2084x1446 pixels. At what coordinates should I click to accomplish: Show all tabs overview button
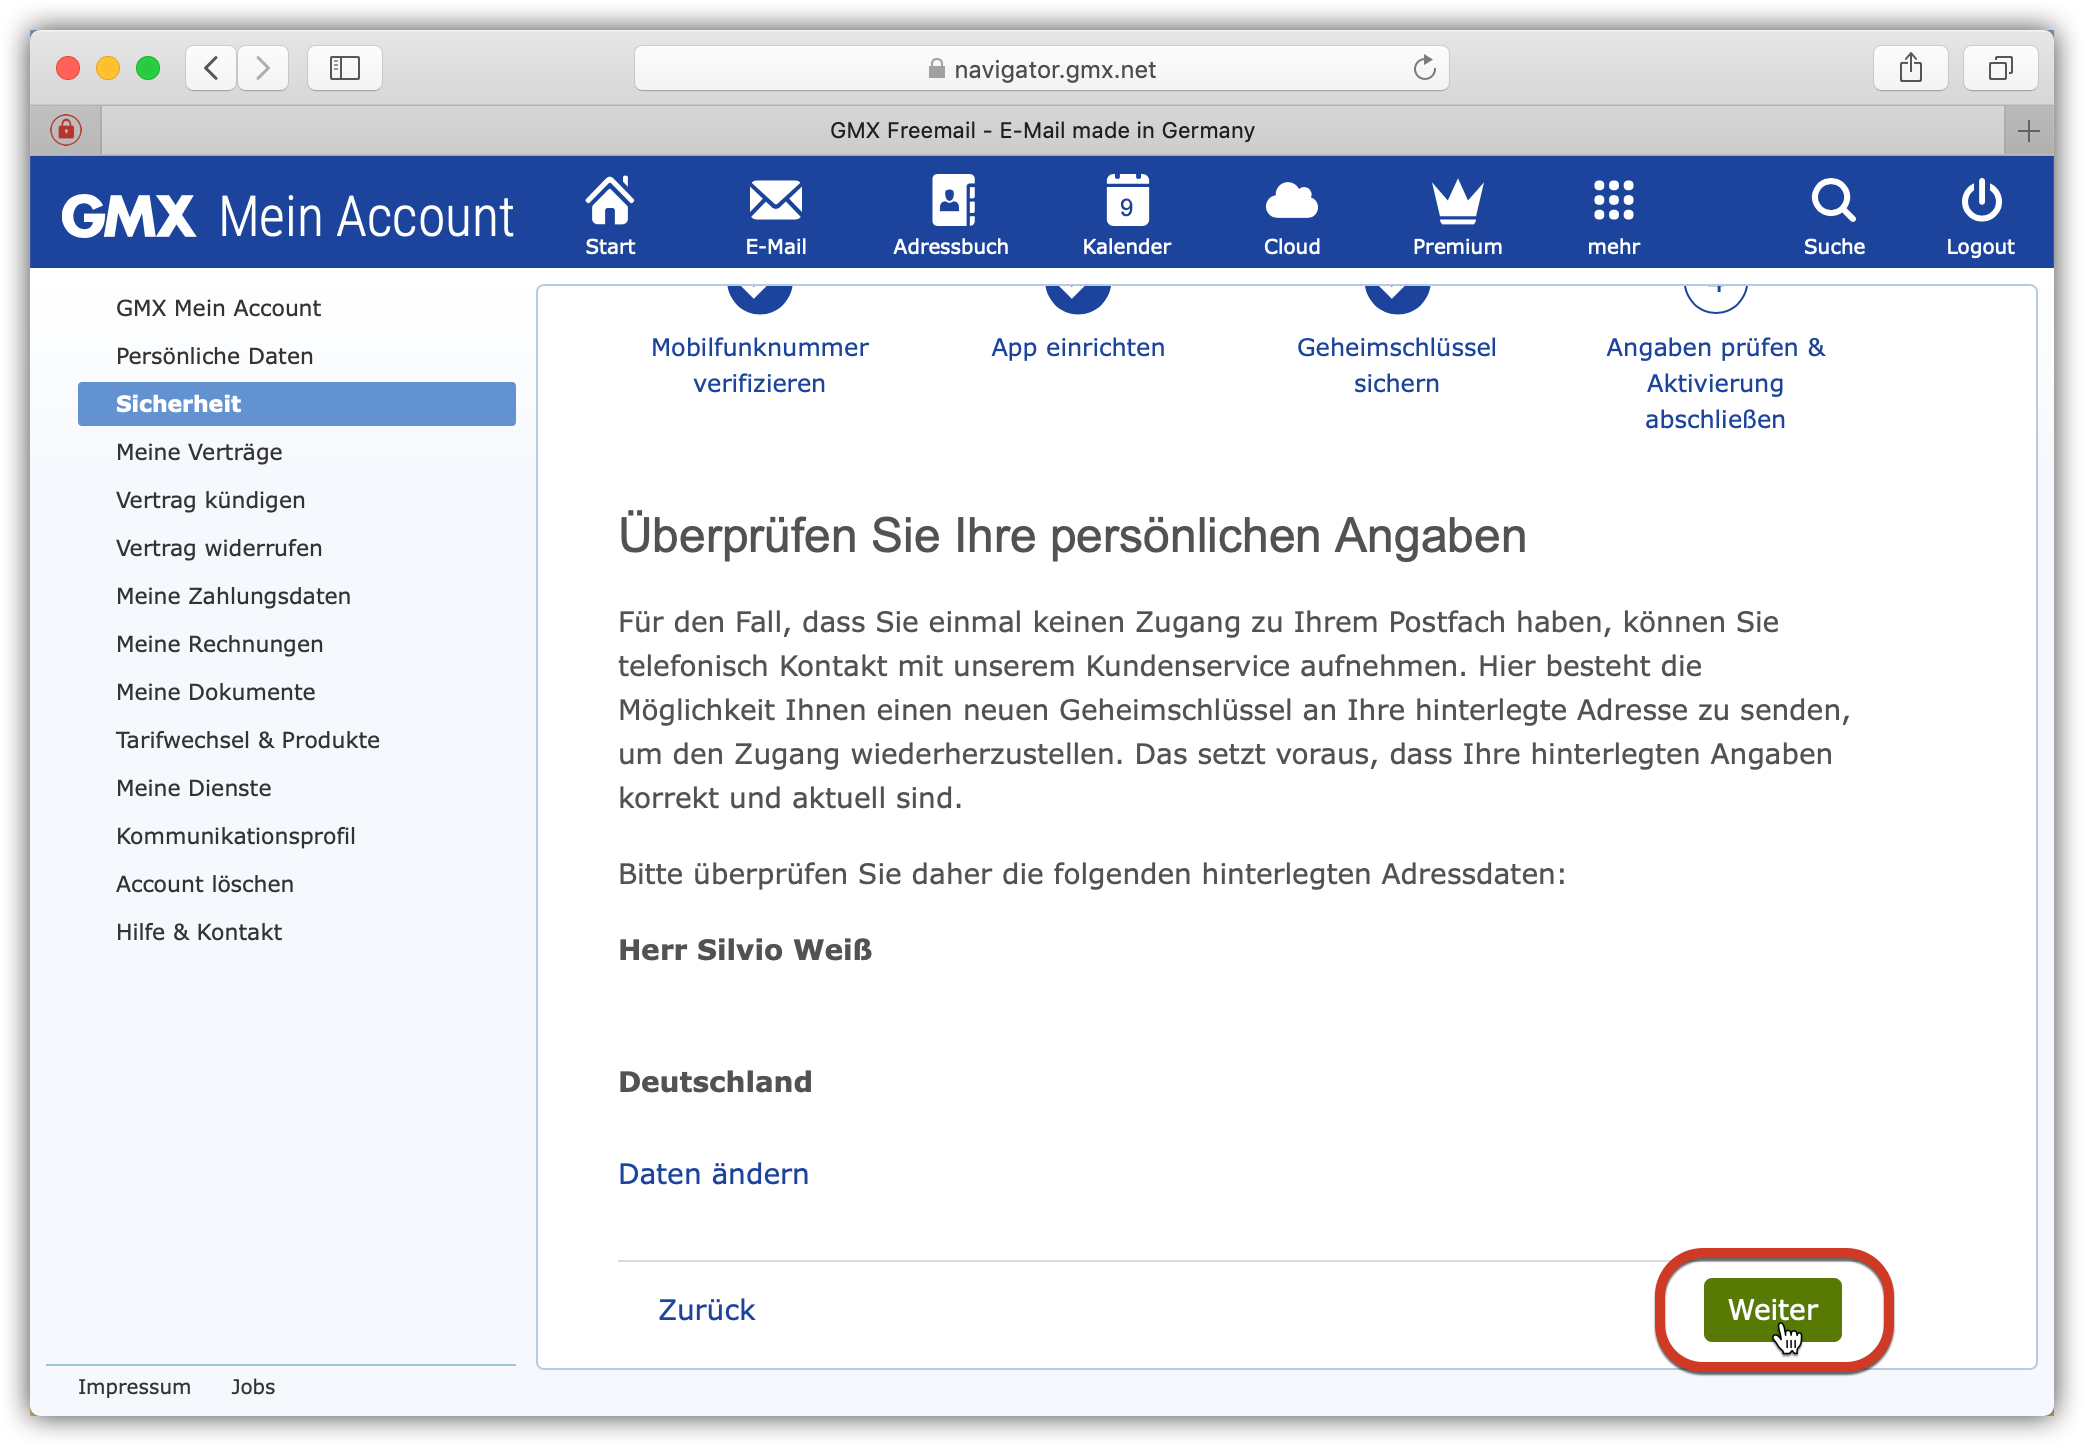[x=2001, y=68]
